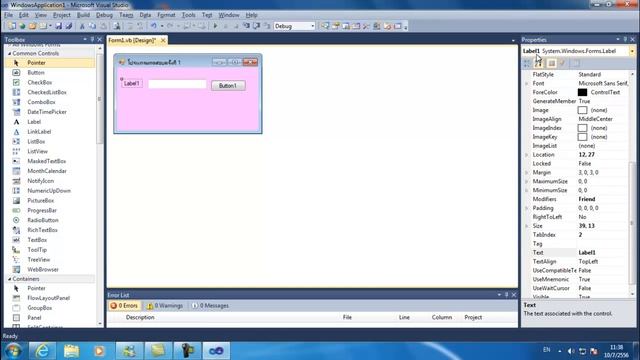Screen dimensions: 640x360
Task: Click the ForeColor black color swatch
Action: click(582, 92)
